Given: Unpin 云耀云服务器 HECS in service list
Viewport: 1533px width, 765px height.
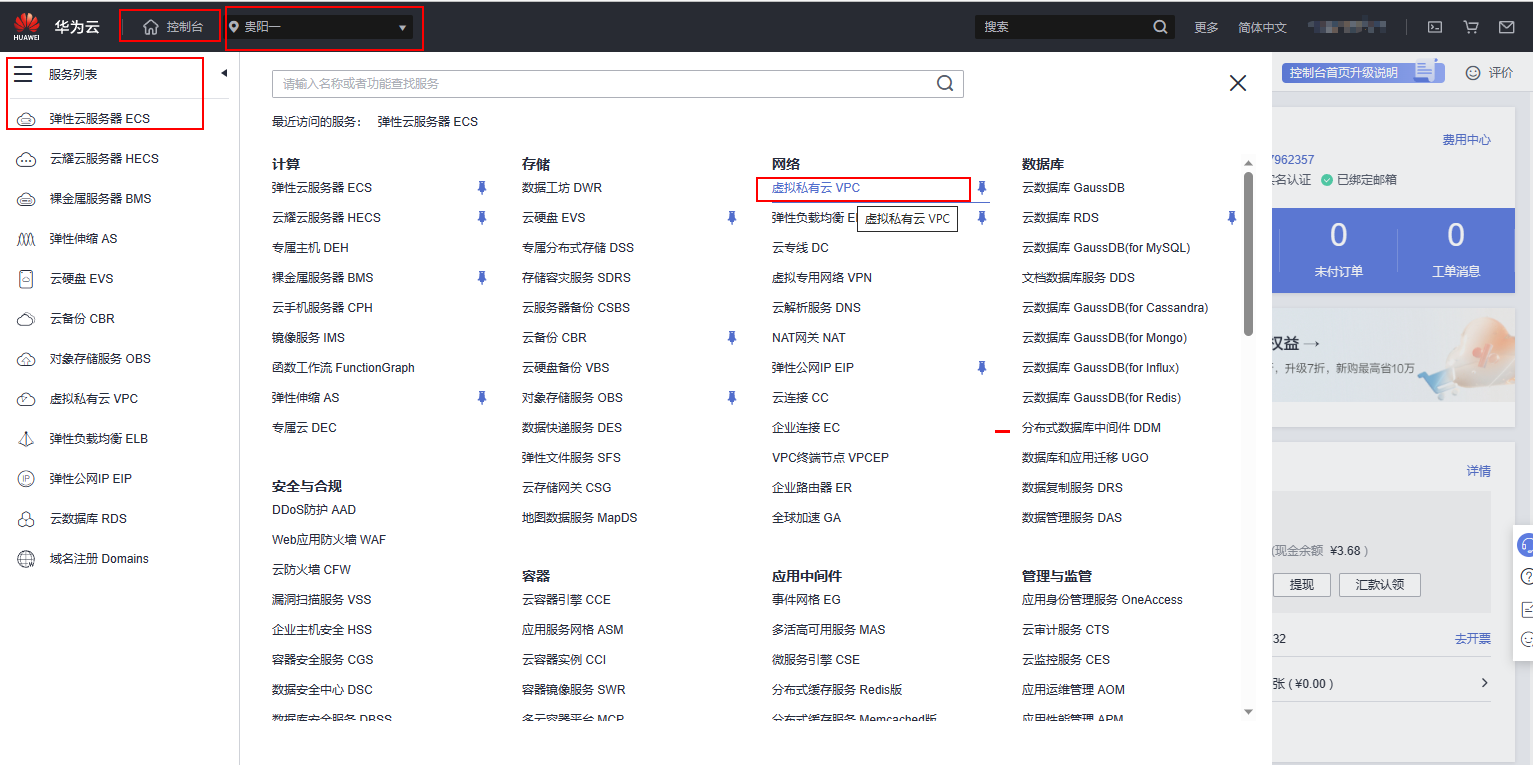Looking at the screenshot, I should (482, 218).
